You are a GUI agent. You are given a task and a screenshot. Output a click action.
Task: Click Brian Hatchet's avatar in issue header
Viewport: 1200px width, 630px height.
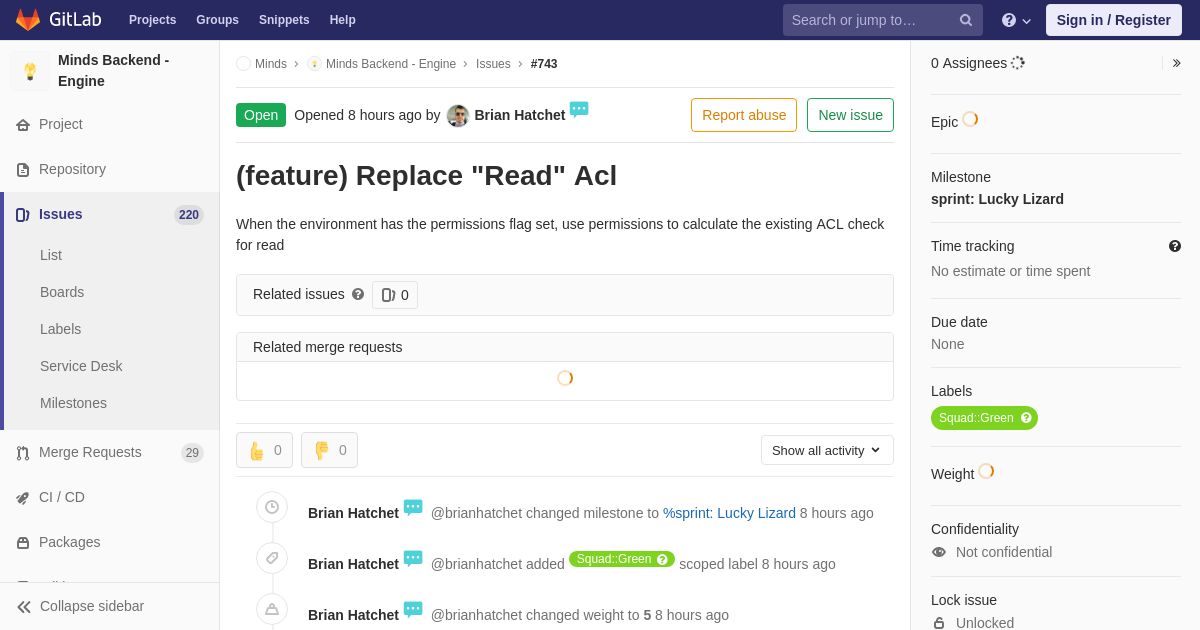click(x=458, y=116)
